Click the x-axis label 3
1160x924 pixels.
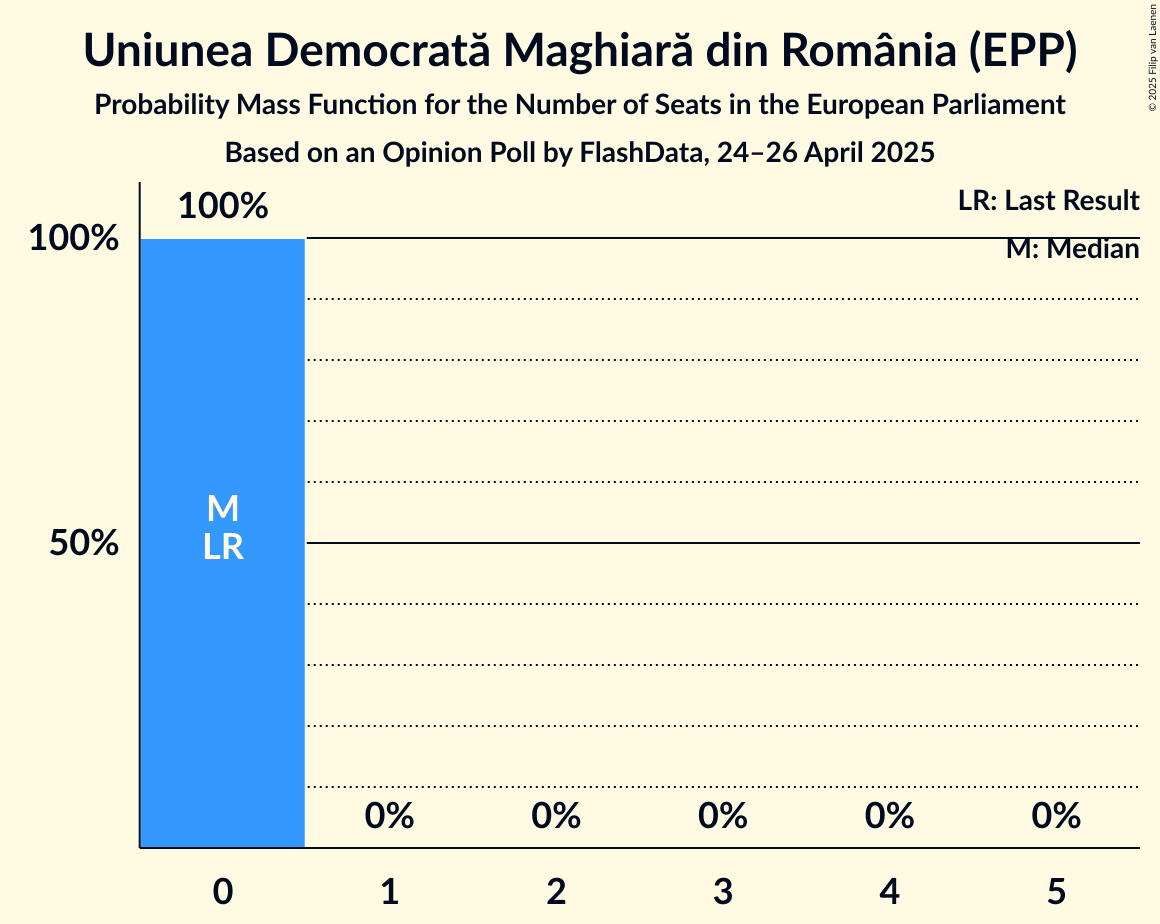(723, 891)
